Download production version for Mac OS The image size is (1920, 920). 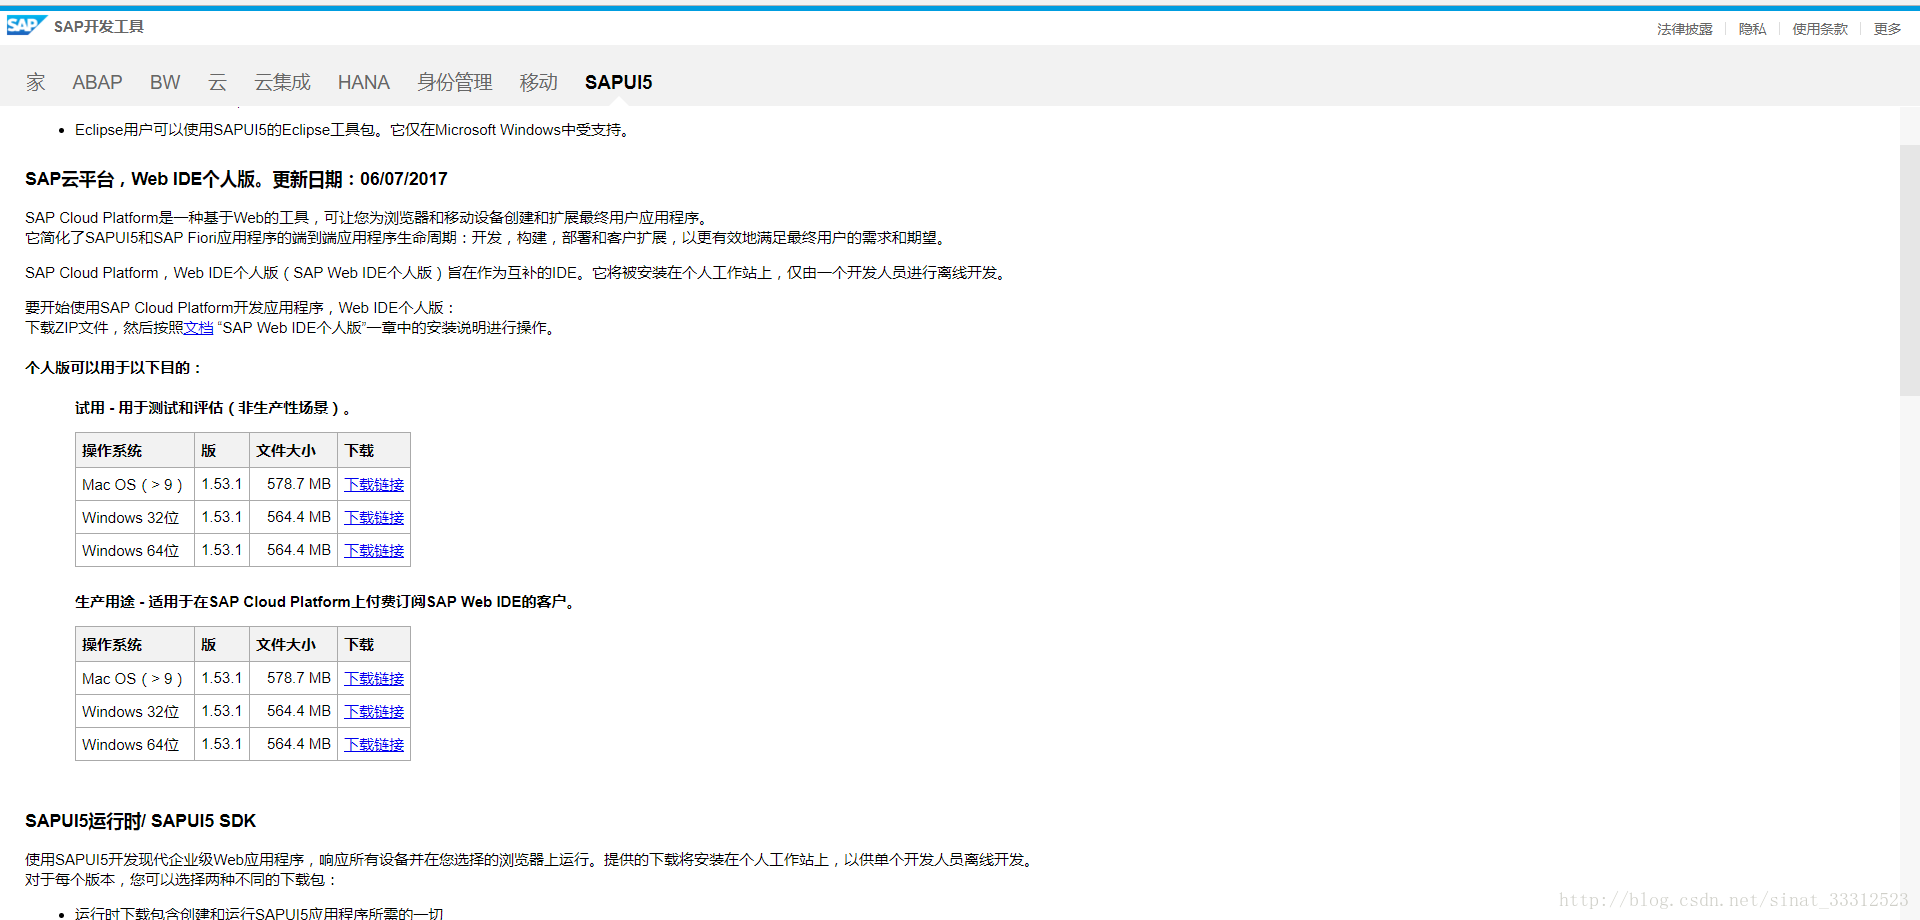(x=374, y=678)
